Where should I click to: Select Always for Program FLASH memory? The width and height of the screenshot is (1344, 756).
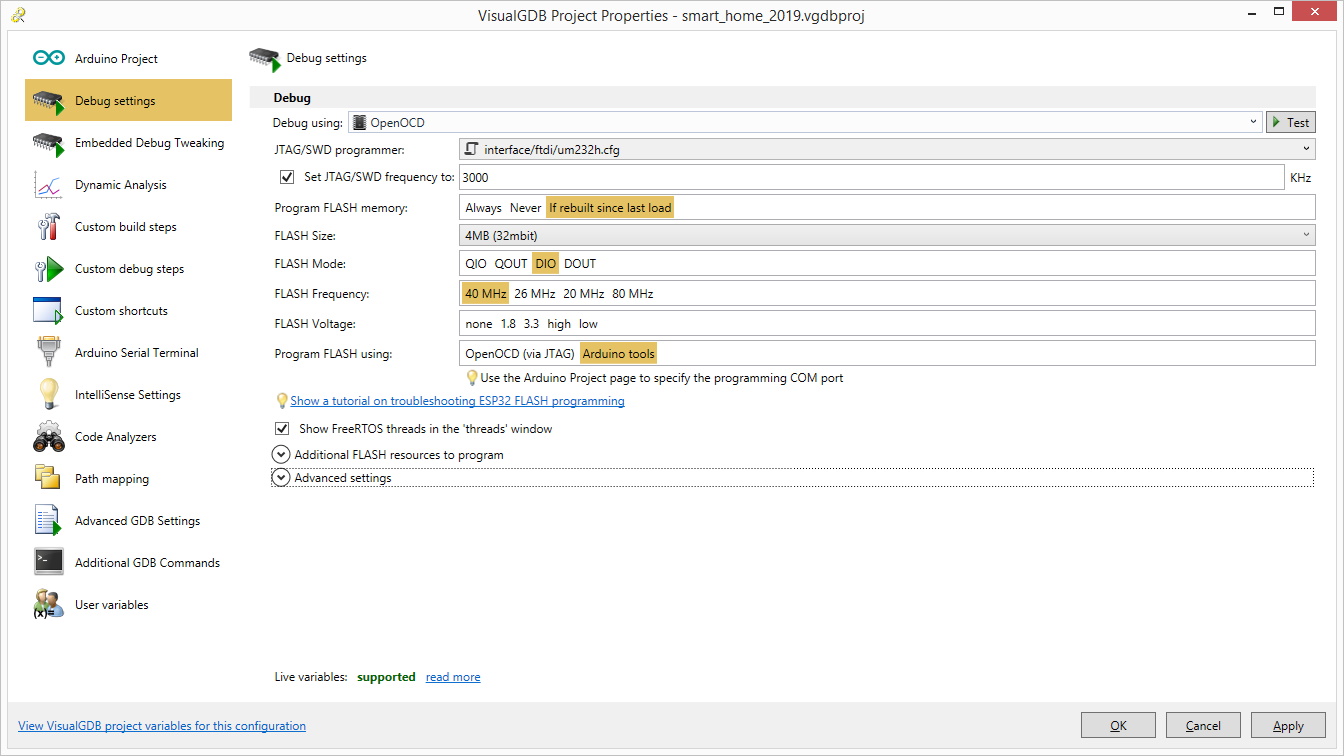483,208
